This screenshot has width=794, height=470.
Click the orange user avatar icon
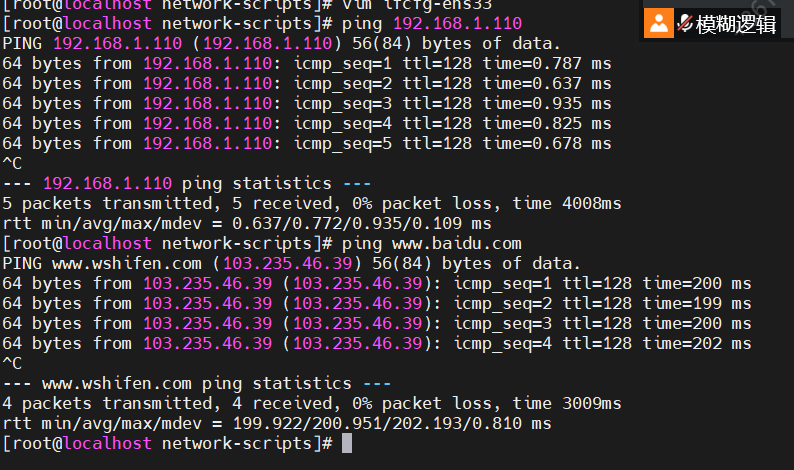pos(658,23)
